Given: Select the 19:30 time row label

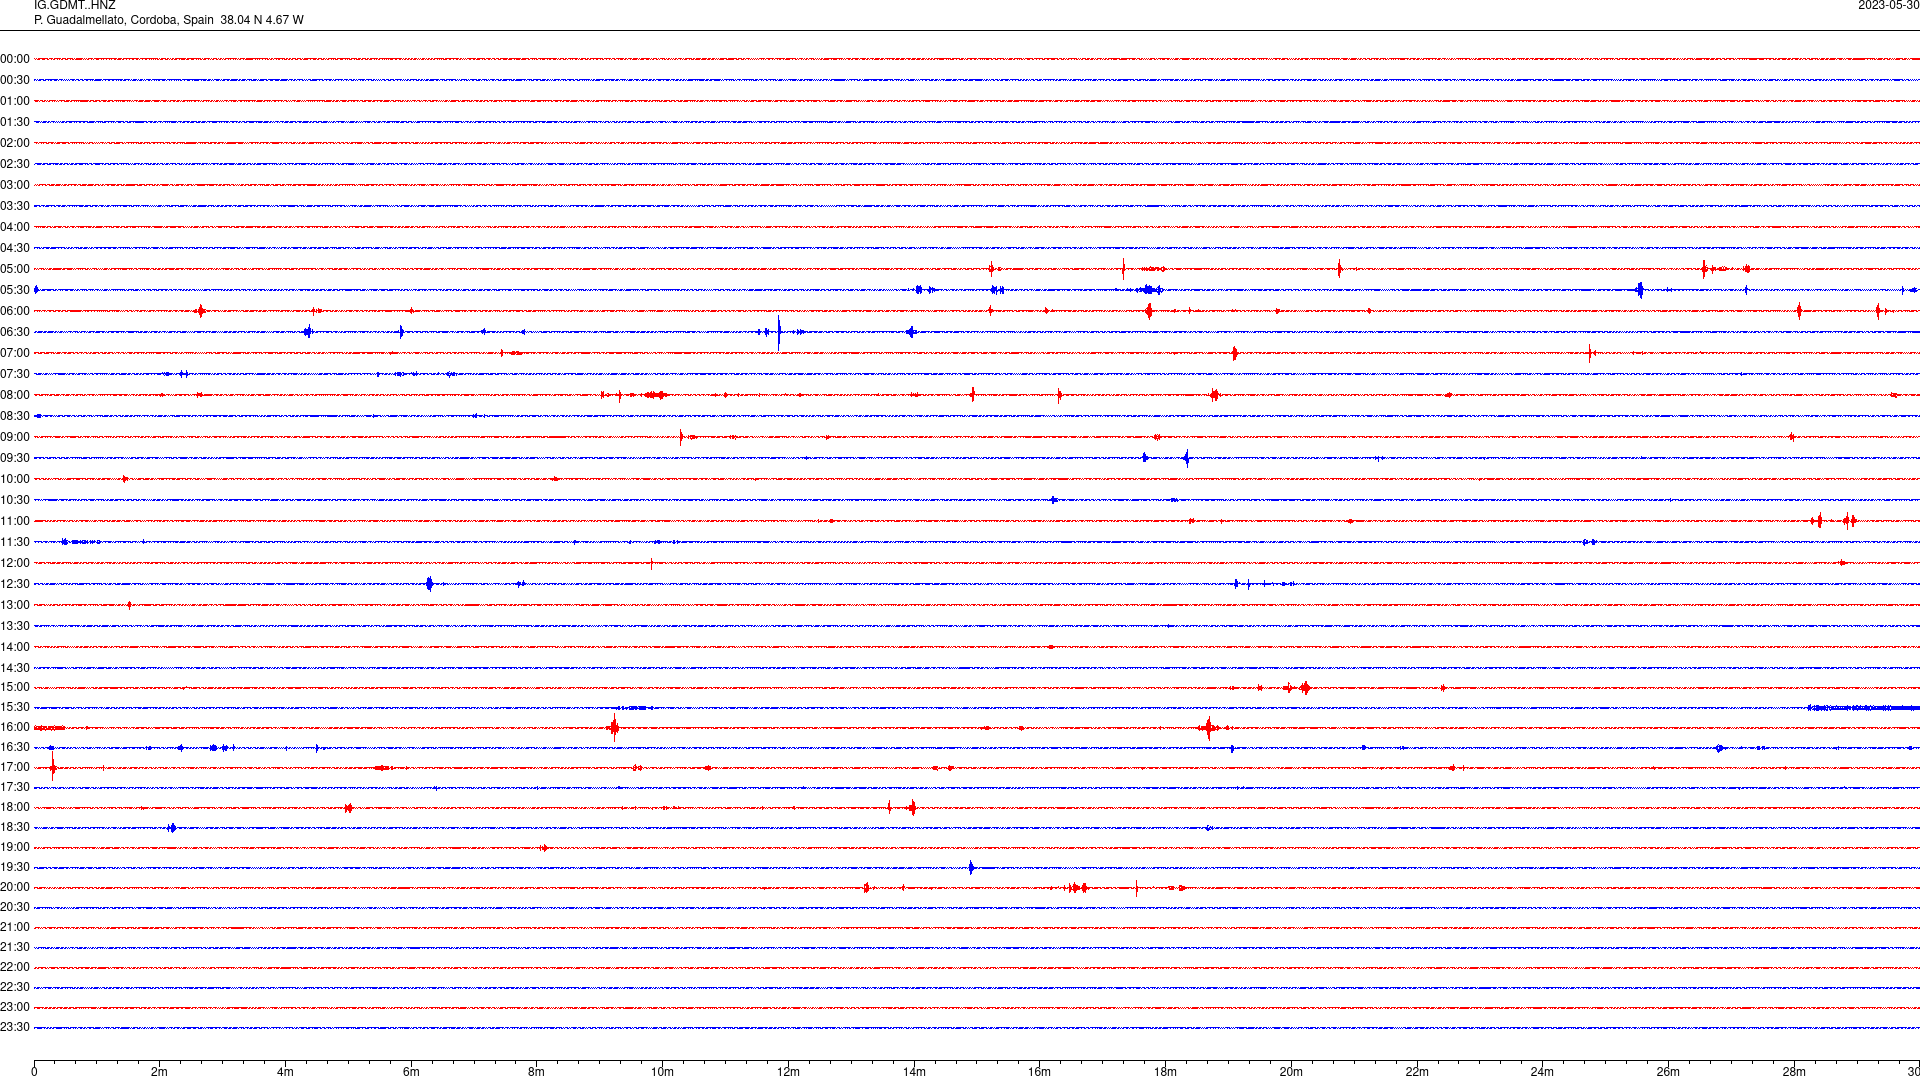Looking at the screenshot, I should pos(15,867).
